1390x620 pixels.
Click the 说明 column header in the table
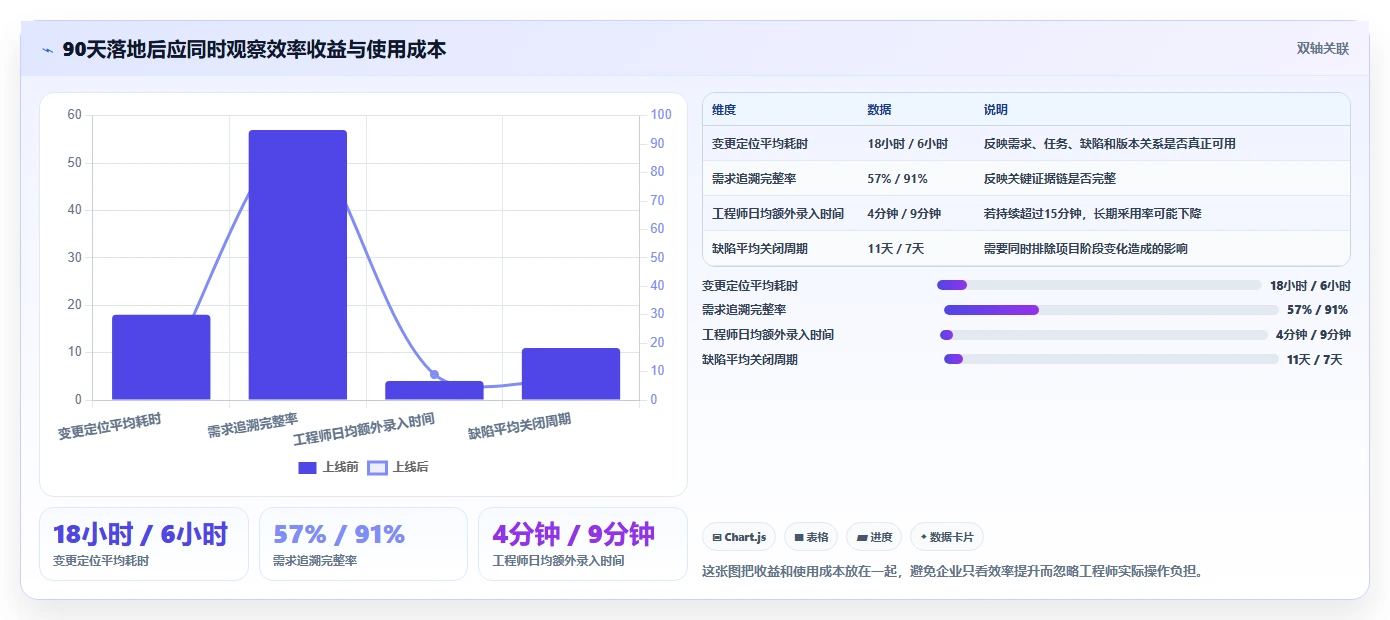click(x=996, y=110)
